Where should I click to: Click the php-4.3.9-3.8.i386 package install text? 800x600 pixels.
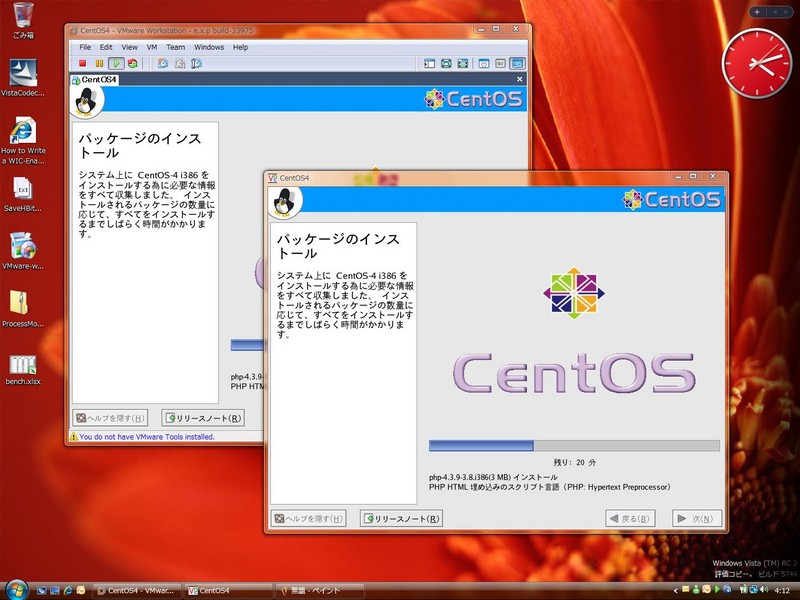point(493,477)
